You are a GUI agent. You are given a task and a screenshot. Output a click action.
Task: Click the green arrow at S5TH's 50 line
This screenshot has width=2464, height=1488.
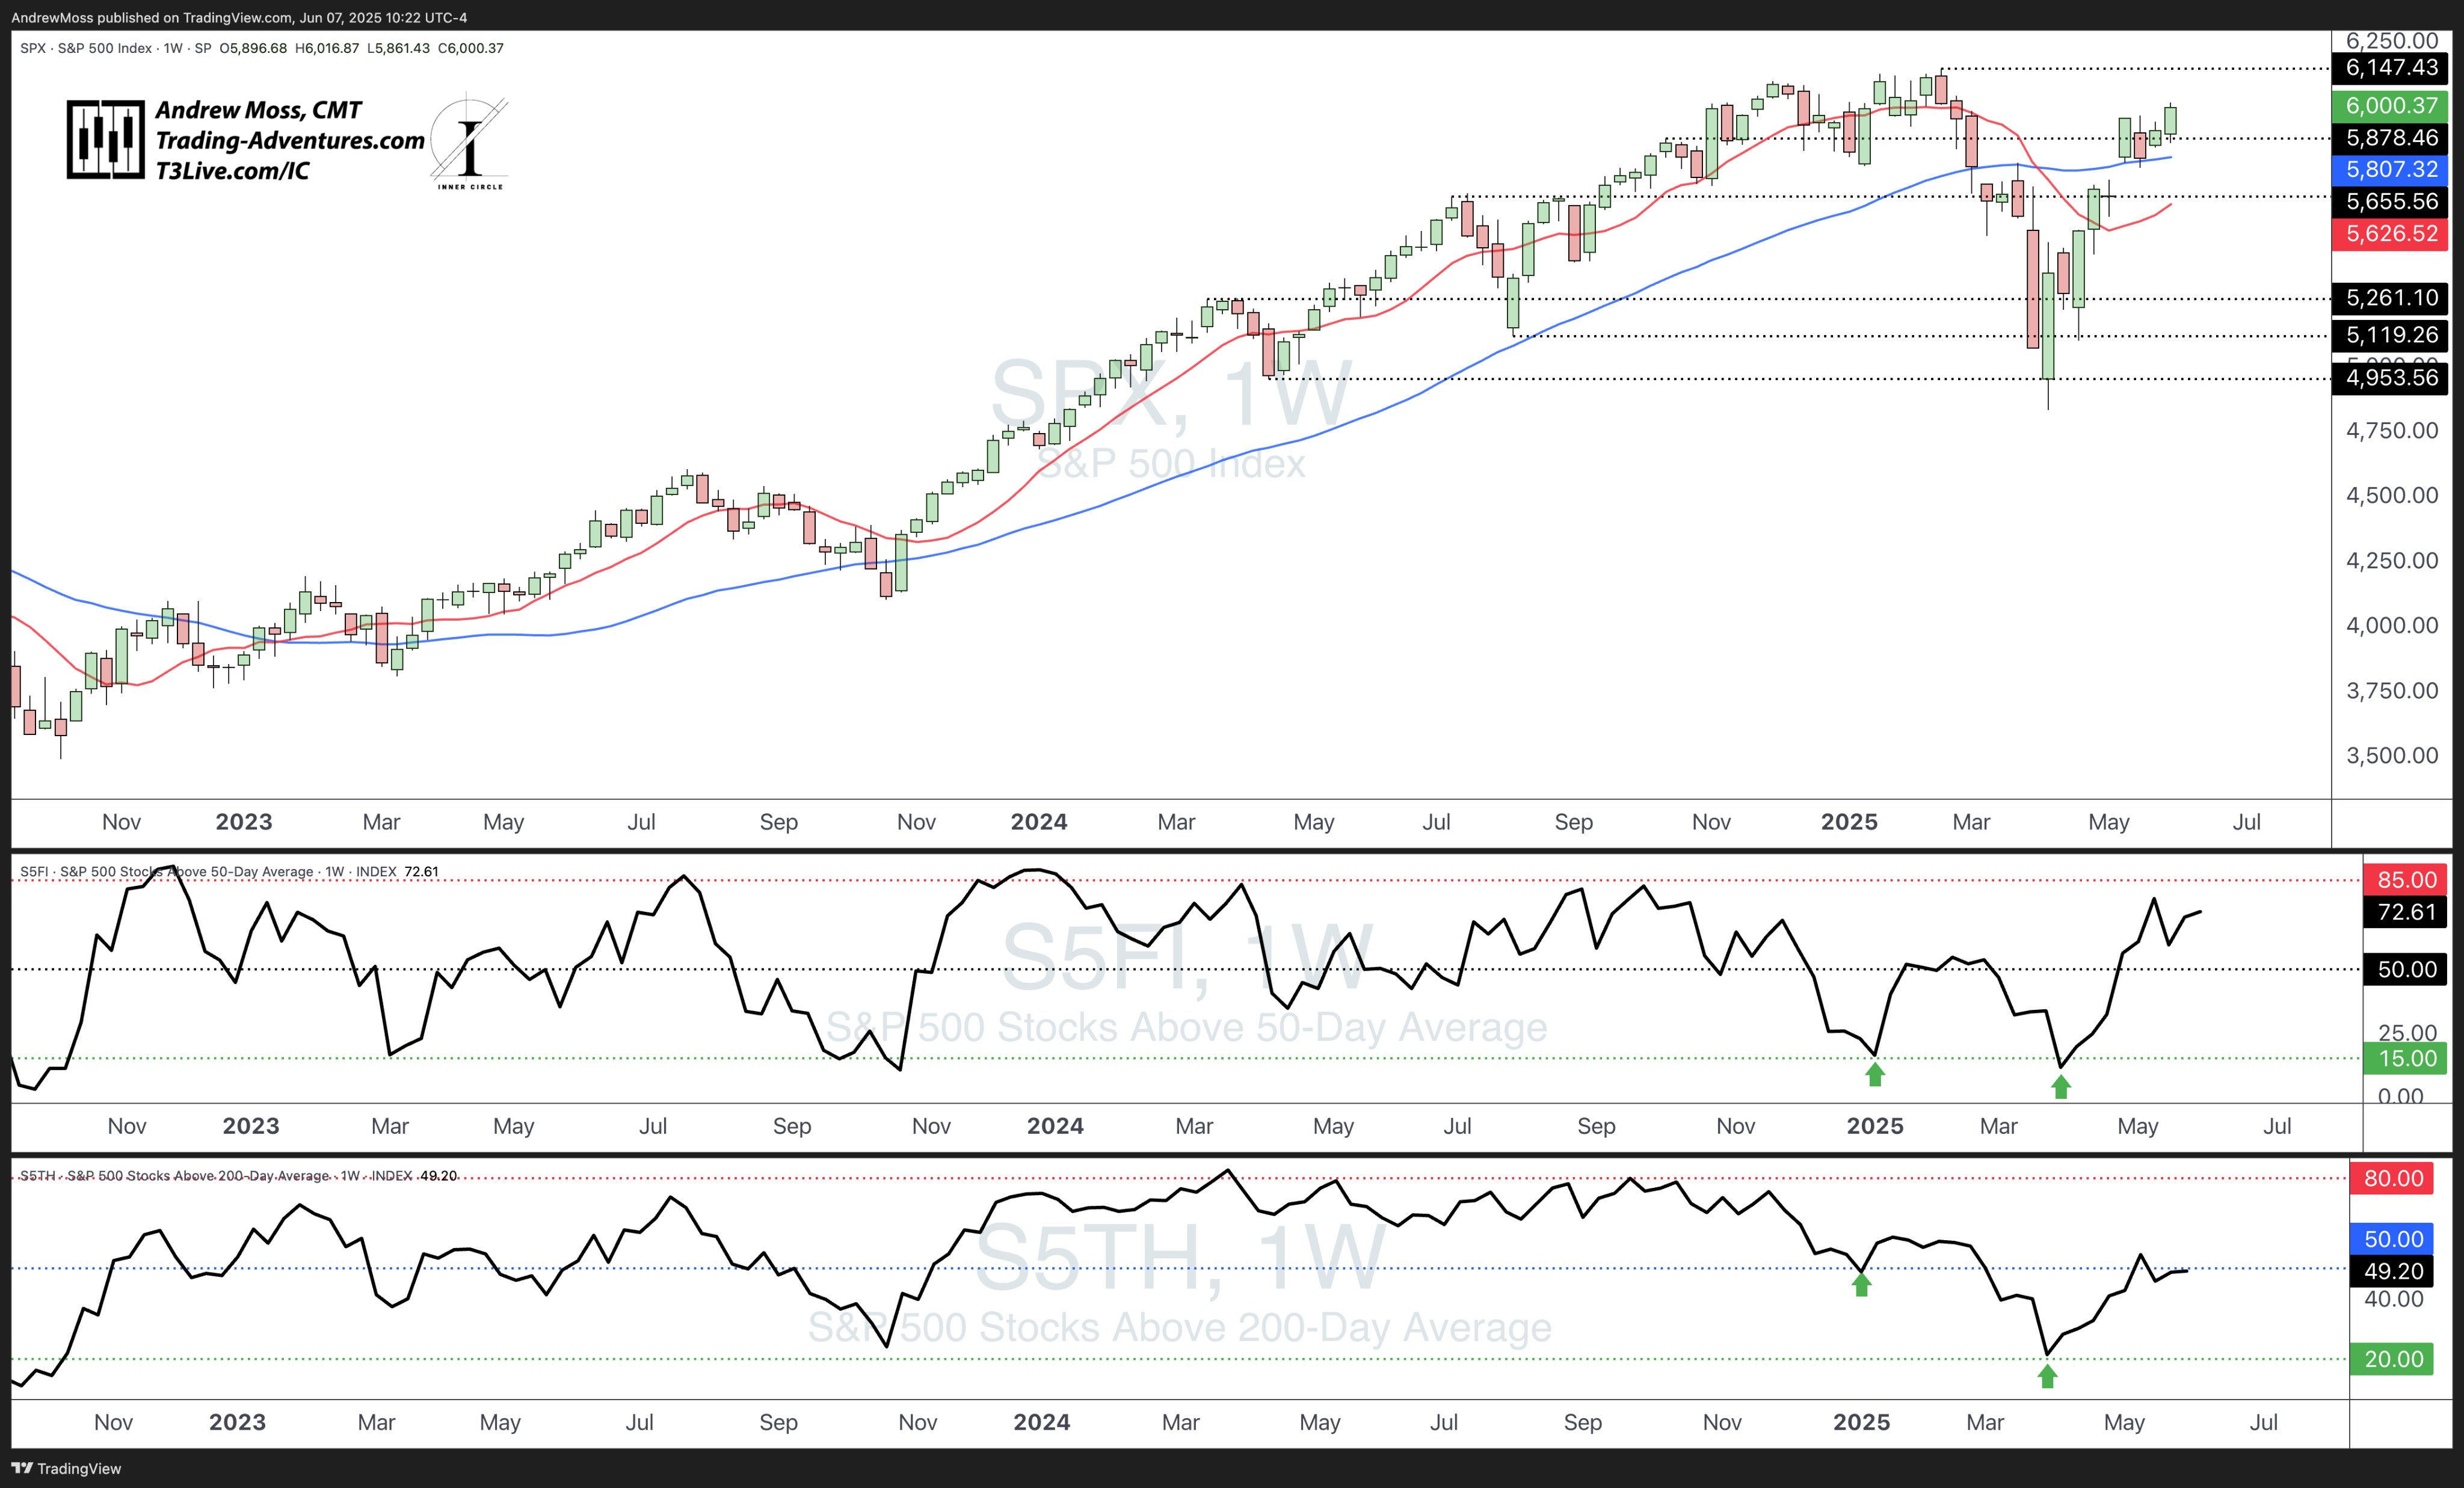pyautogui.click(x=1861, y=1285)
